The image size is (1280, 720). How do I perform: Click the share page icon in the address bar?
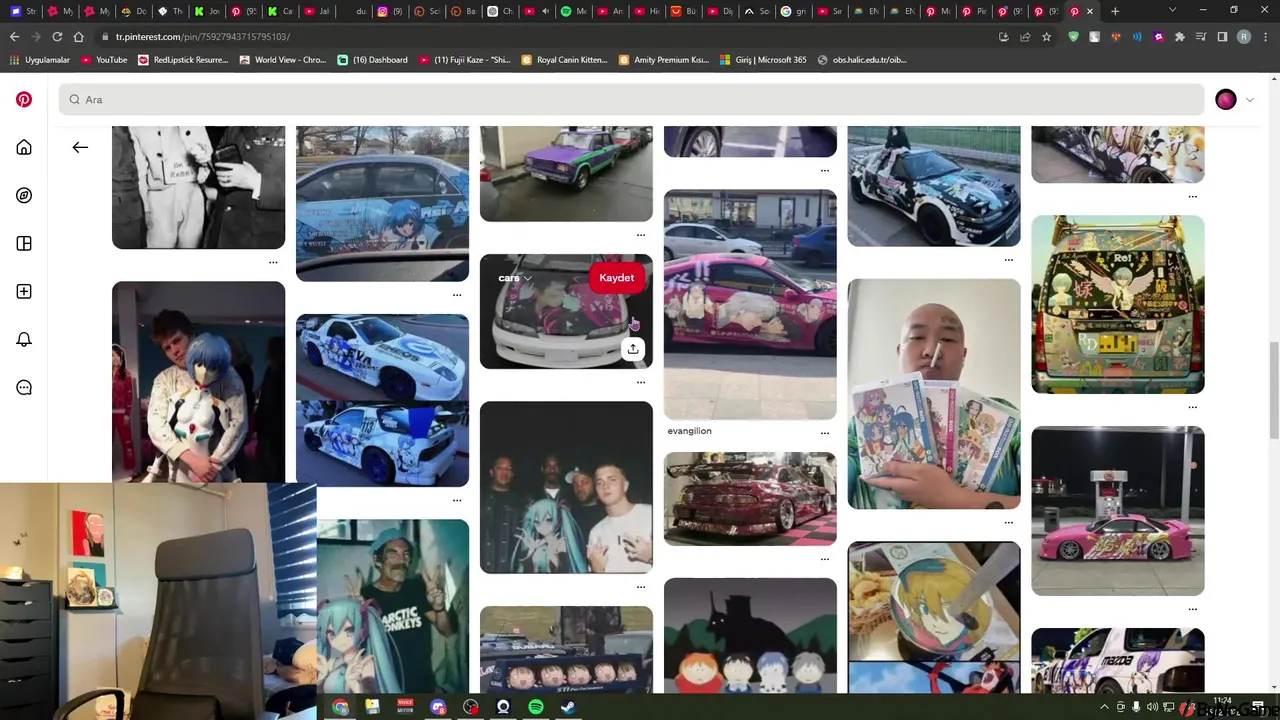pyautogui.click(x=1025, y=36)
